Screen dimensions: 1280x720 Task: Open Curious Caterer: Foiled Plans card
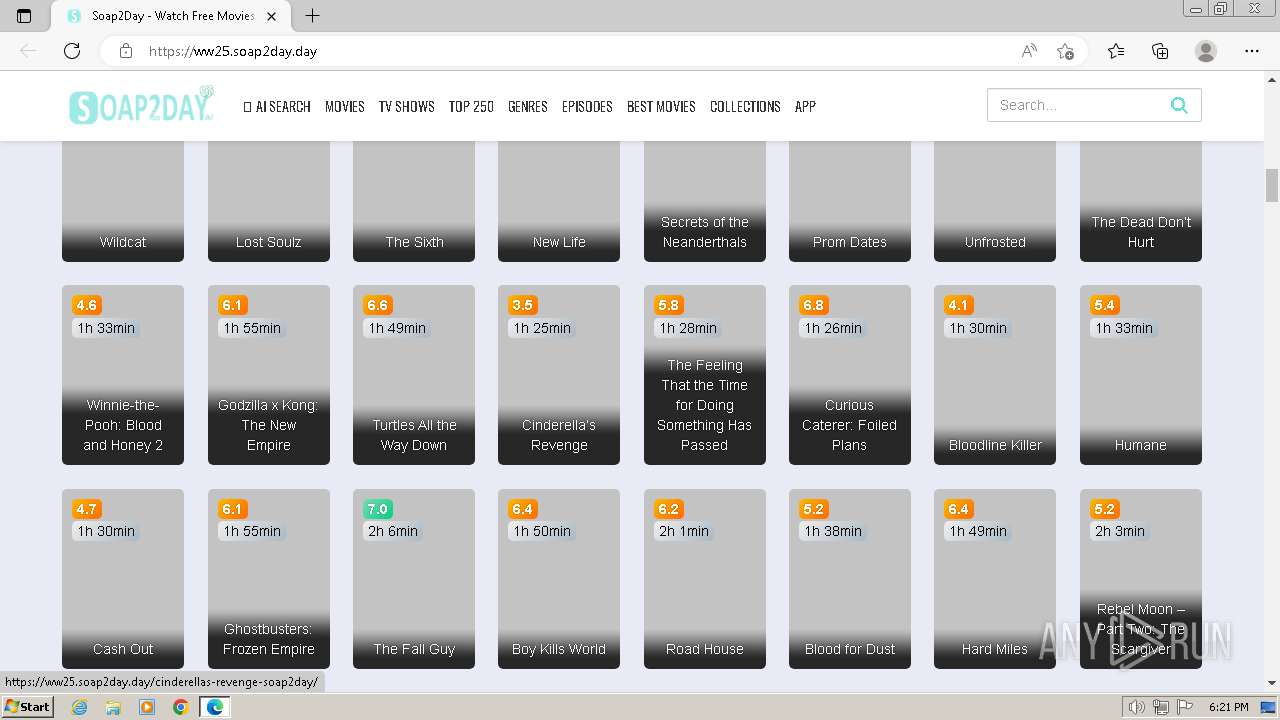click(x=850, y=375)
